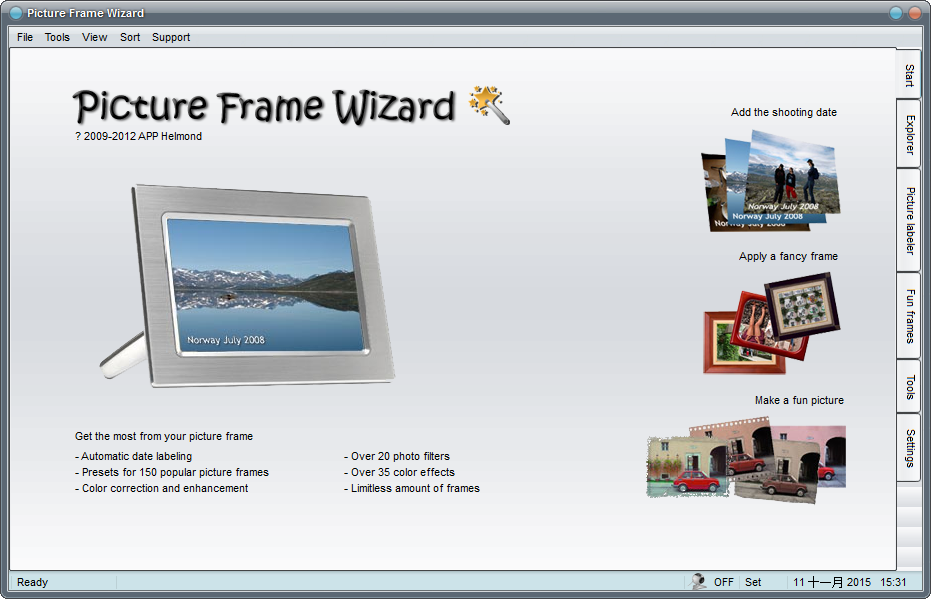
Task: Click the webcam icon in the status bar
Action: (x=697, y=581)
